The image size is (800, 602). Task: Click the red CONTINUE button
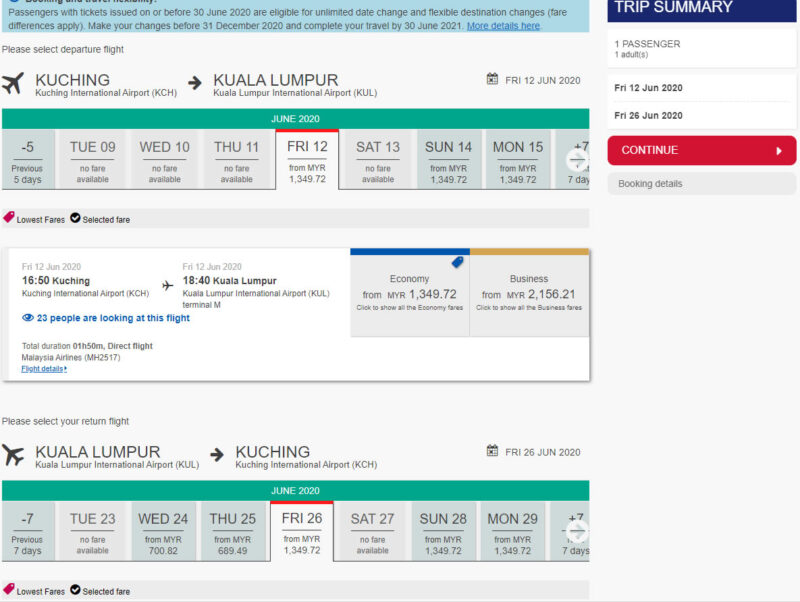click(x=702, y=150)
